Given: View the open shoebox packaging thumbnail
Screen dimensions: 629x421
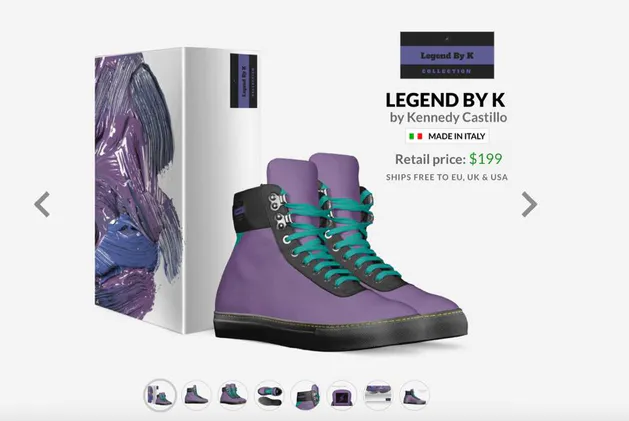Looking at the screenshot, I should click(378, 395).
